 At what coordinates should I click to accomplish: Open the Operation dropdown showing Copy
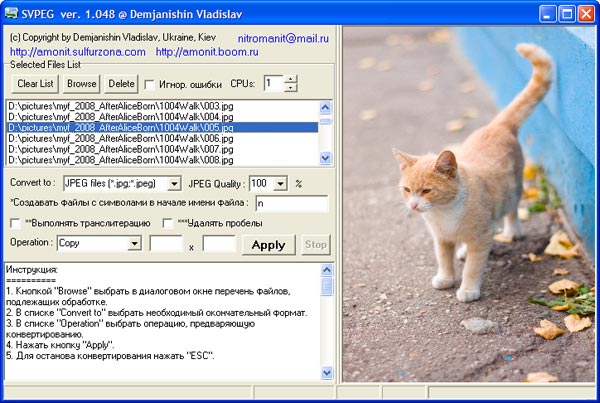pyautogui.click(x=134, y=243)
